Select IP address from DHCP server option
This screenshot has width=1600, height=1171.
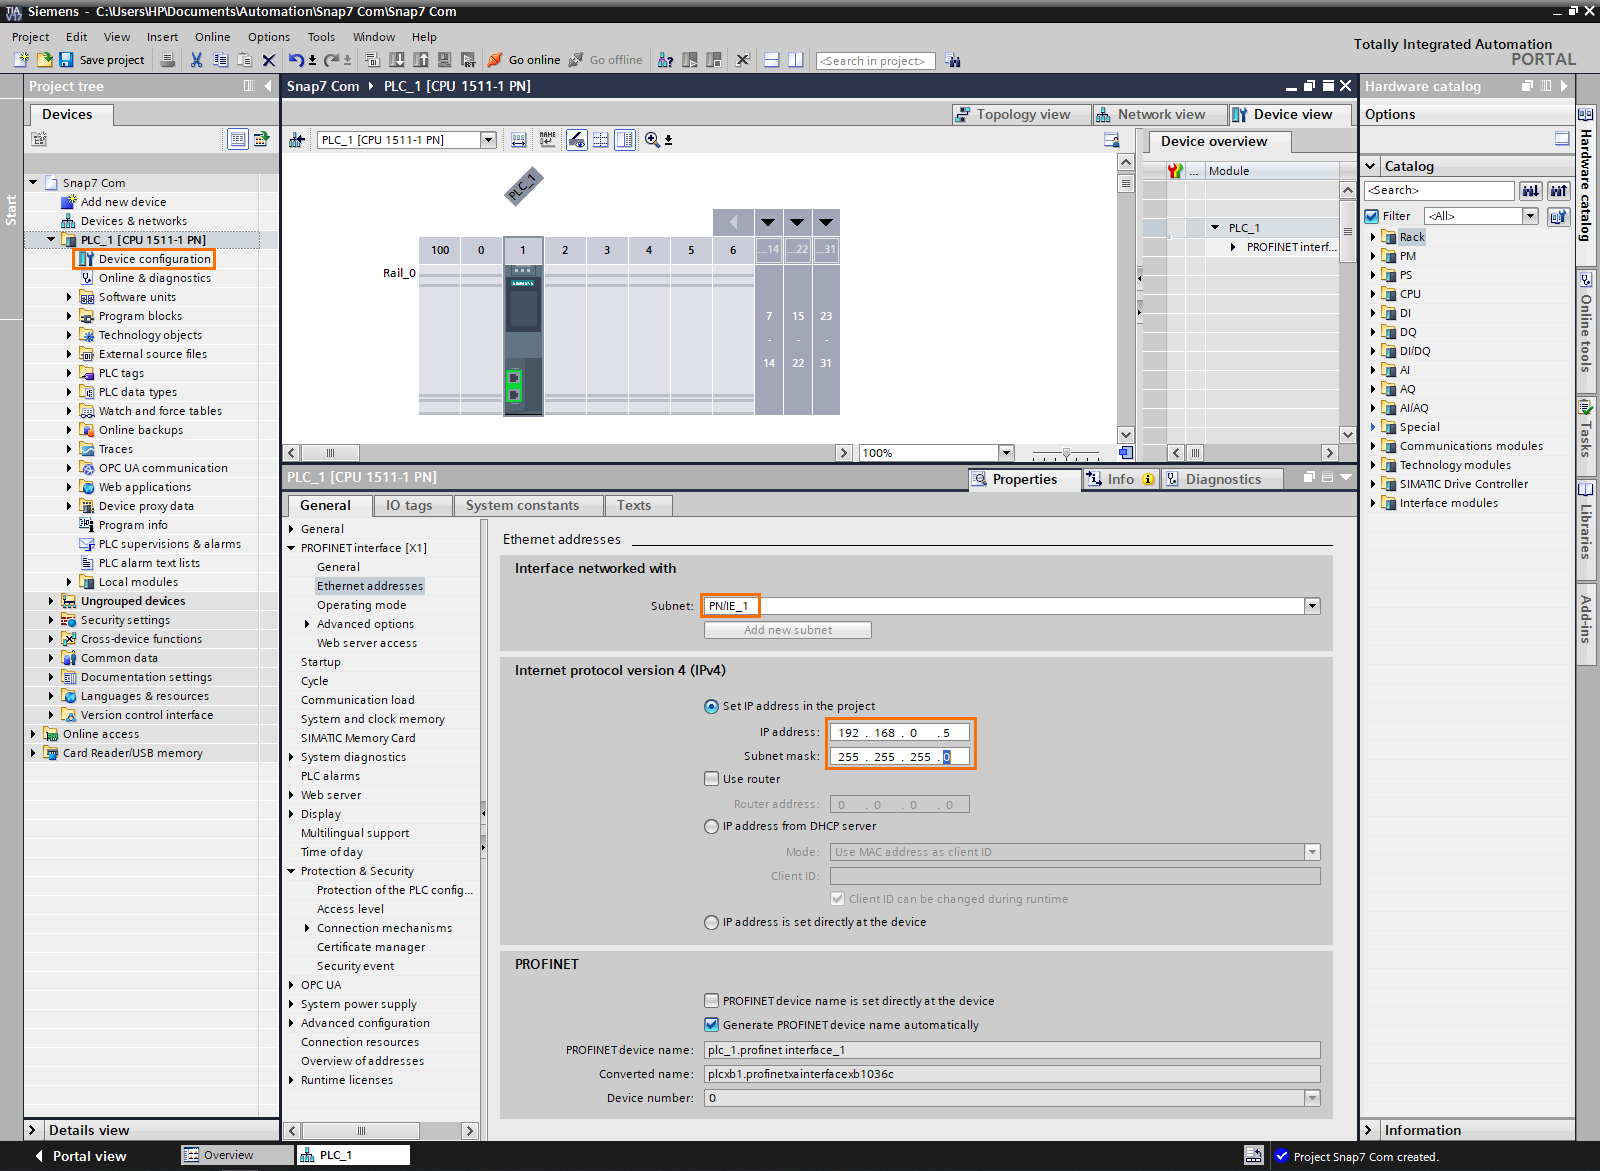click(711, 826)
